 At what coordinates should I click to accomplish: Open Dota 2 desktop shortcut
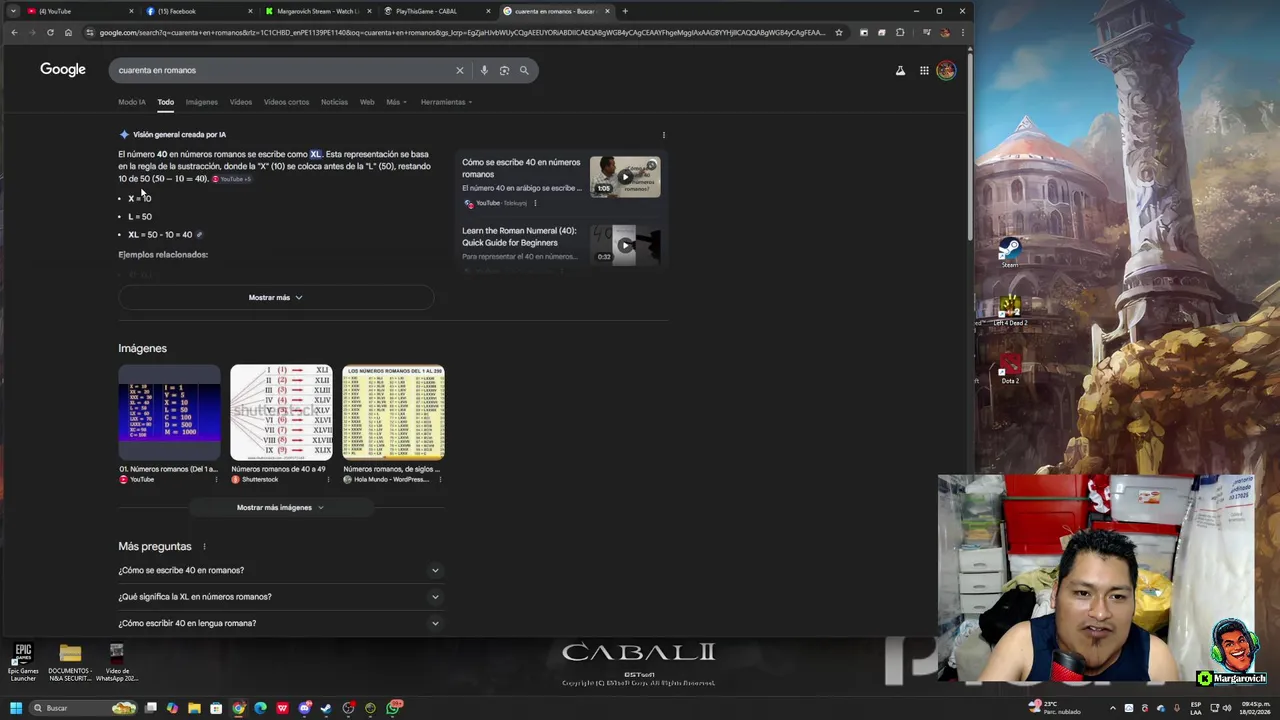coord(1010,368)
